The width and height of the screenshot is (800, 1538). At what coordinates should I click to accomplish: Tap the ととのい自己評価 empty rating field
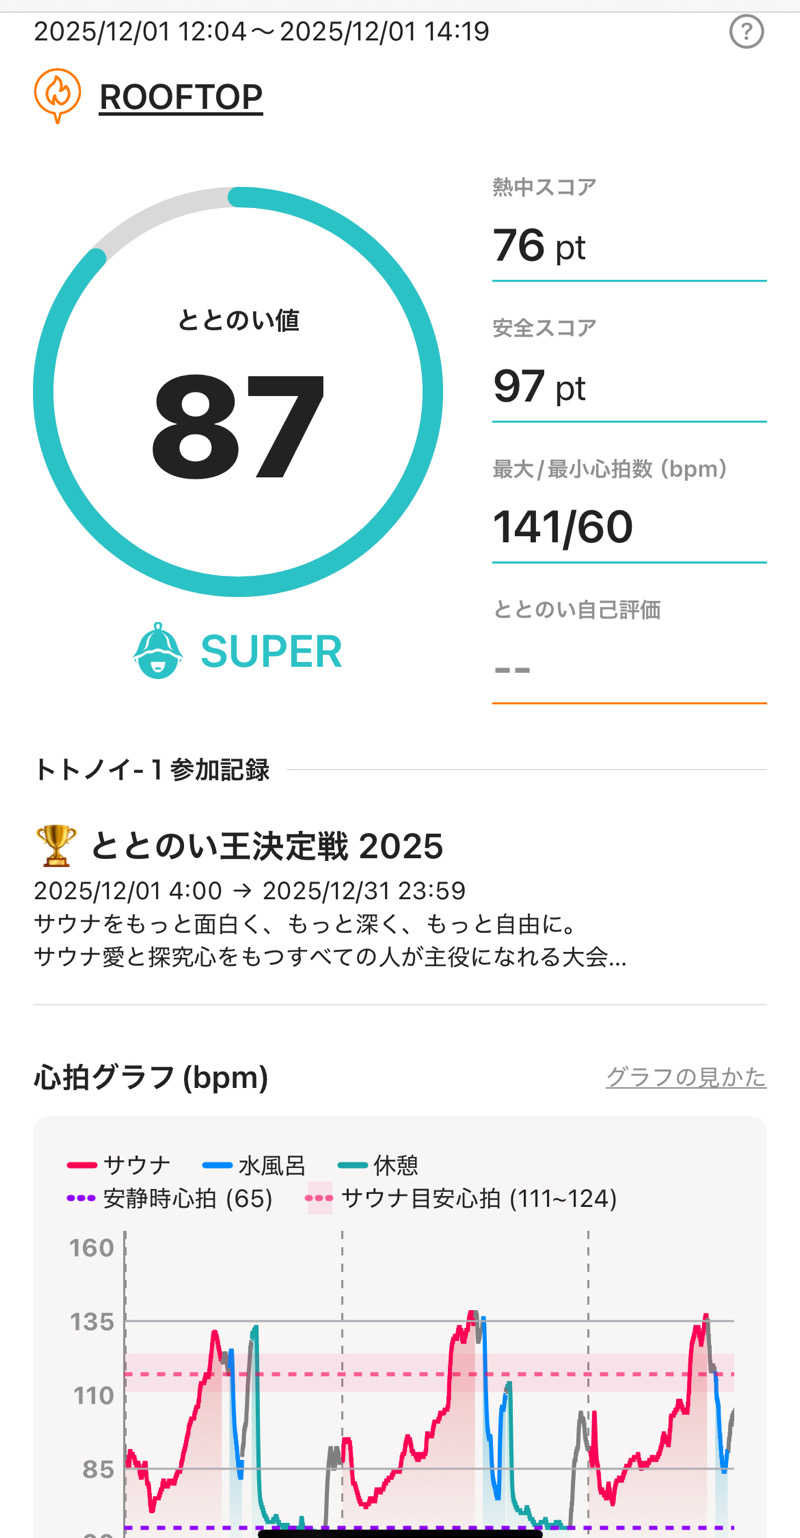pyautogui.click(x=628, y=668)
